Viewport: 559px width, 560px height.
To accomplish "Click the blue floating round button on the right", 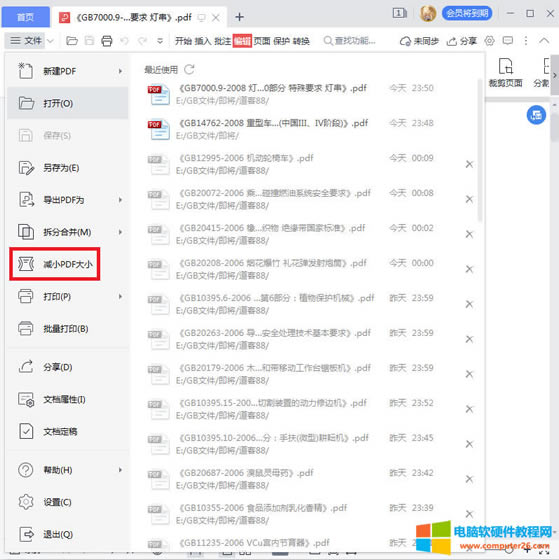I will click(536, 115).
